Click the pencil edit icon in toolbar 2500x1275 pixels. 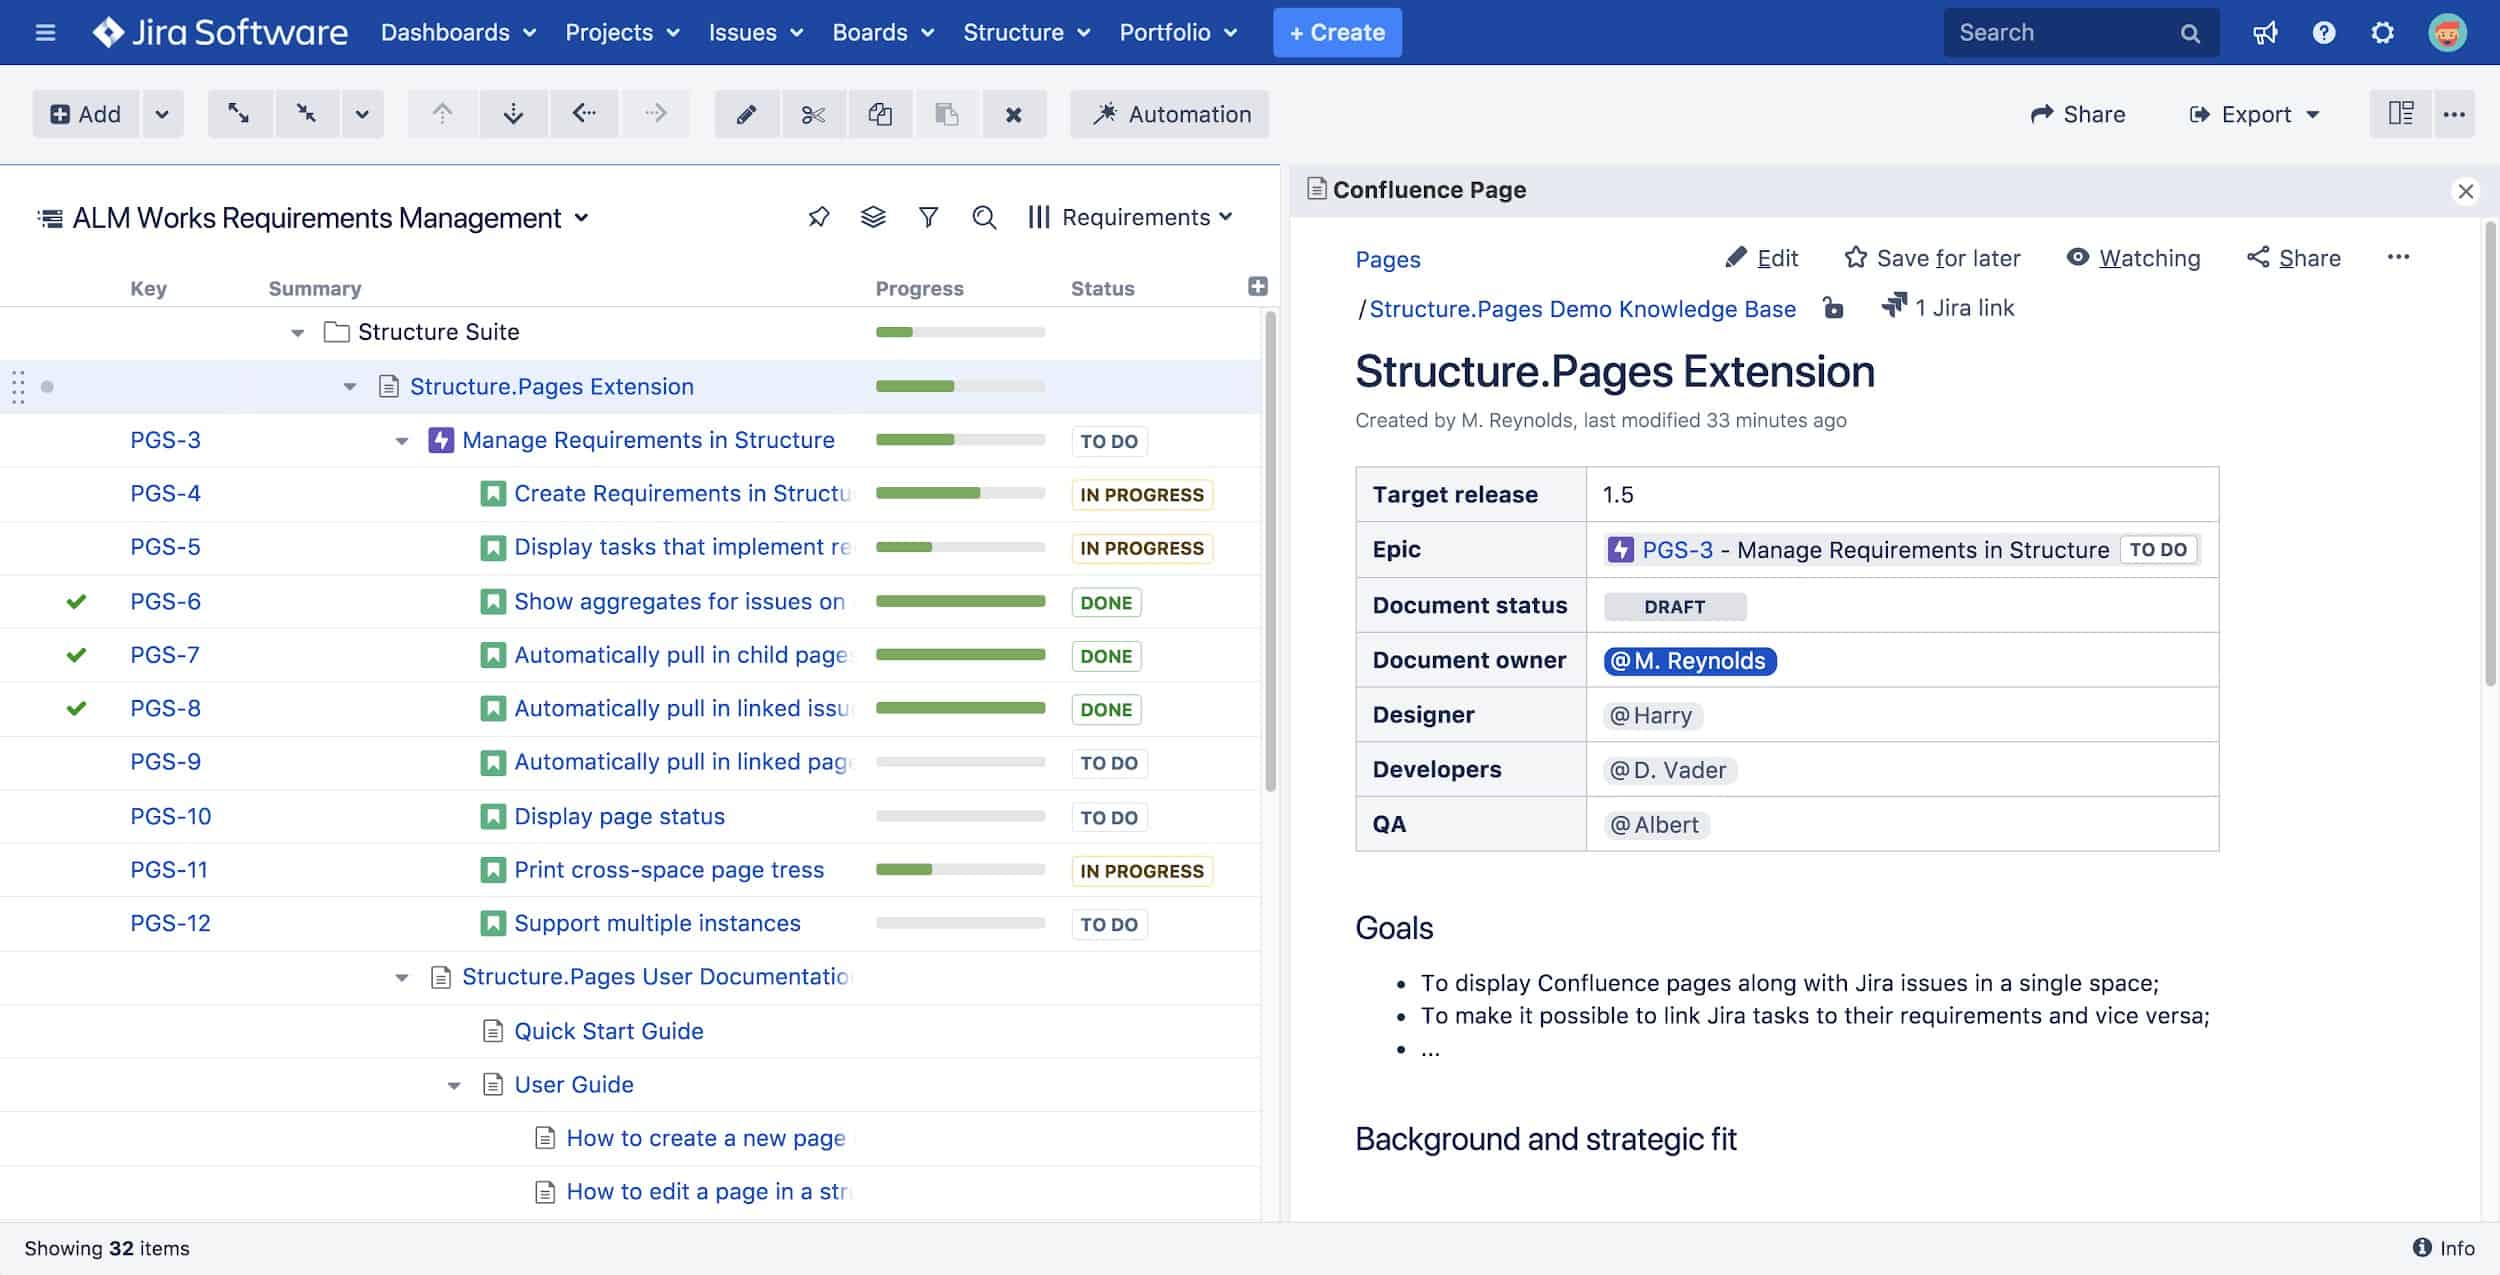tap(746, 114)
